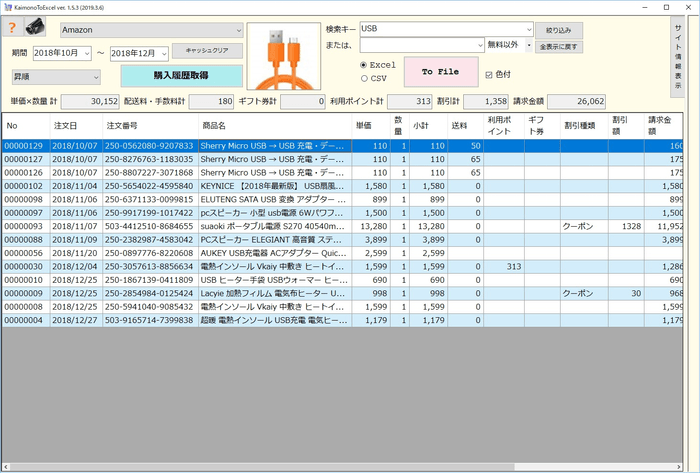Select the Excel output radio button
Viewport: 700px width, 473px height.
pos(364,64)
